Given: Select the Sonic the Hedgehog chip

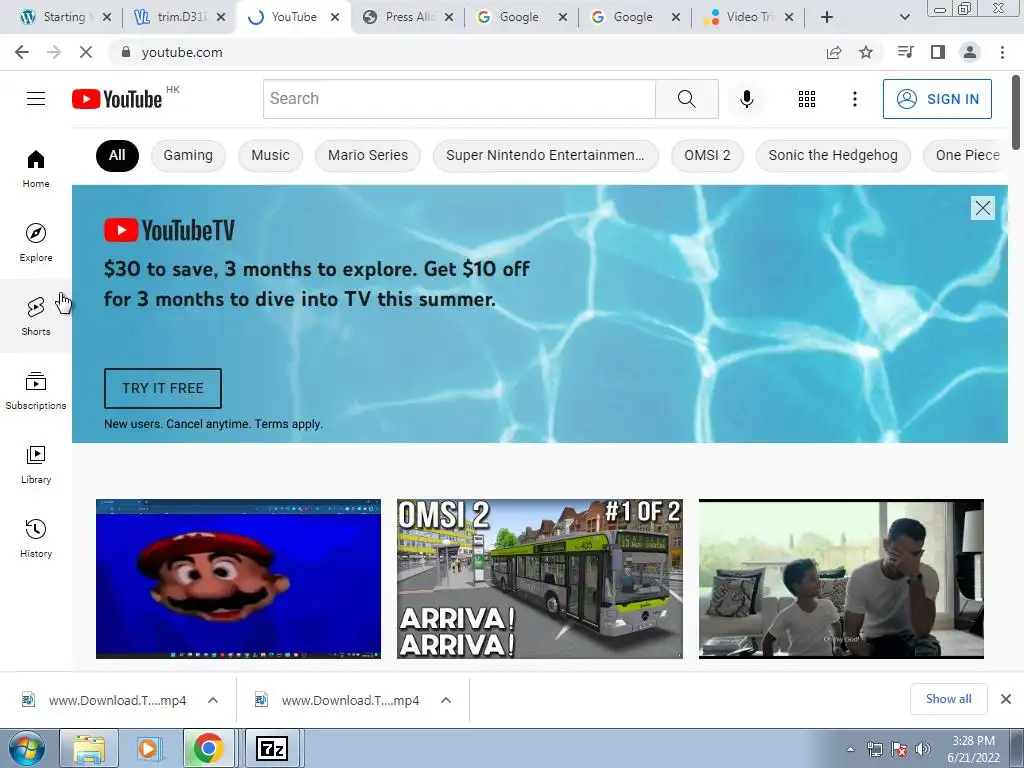Looking at the screenshot, I should [x=833, y=155].
